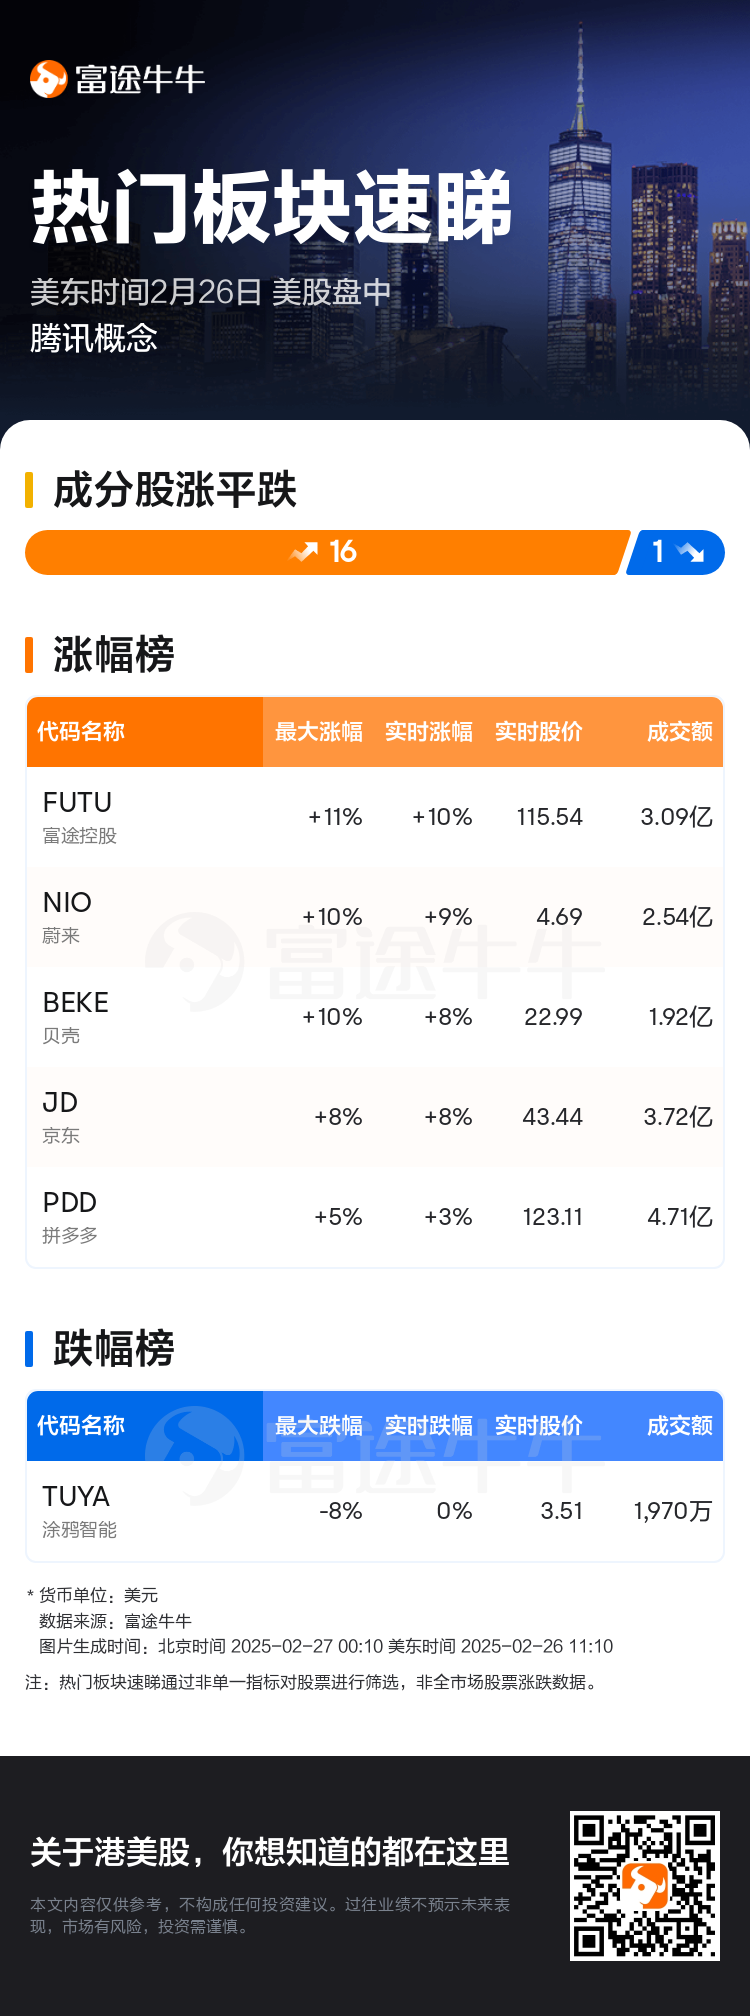Click the 成交额 header in gainers table

pyautogui.click(x=680, y=732)
